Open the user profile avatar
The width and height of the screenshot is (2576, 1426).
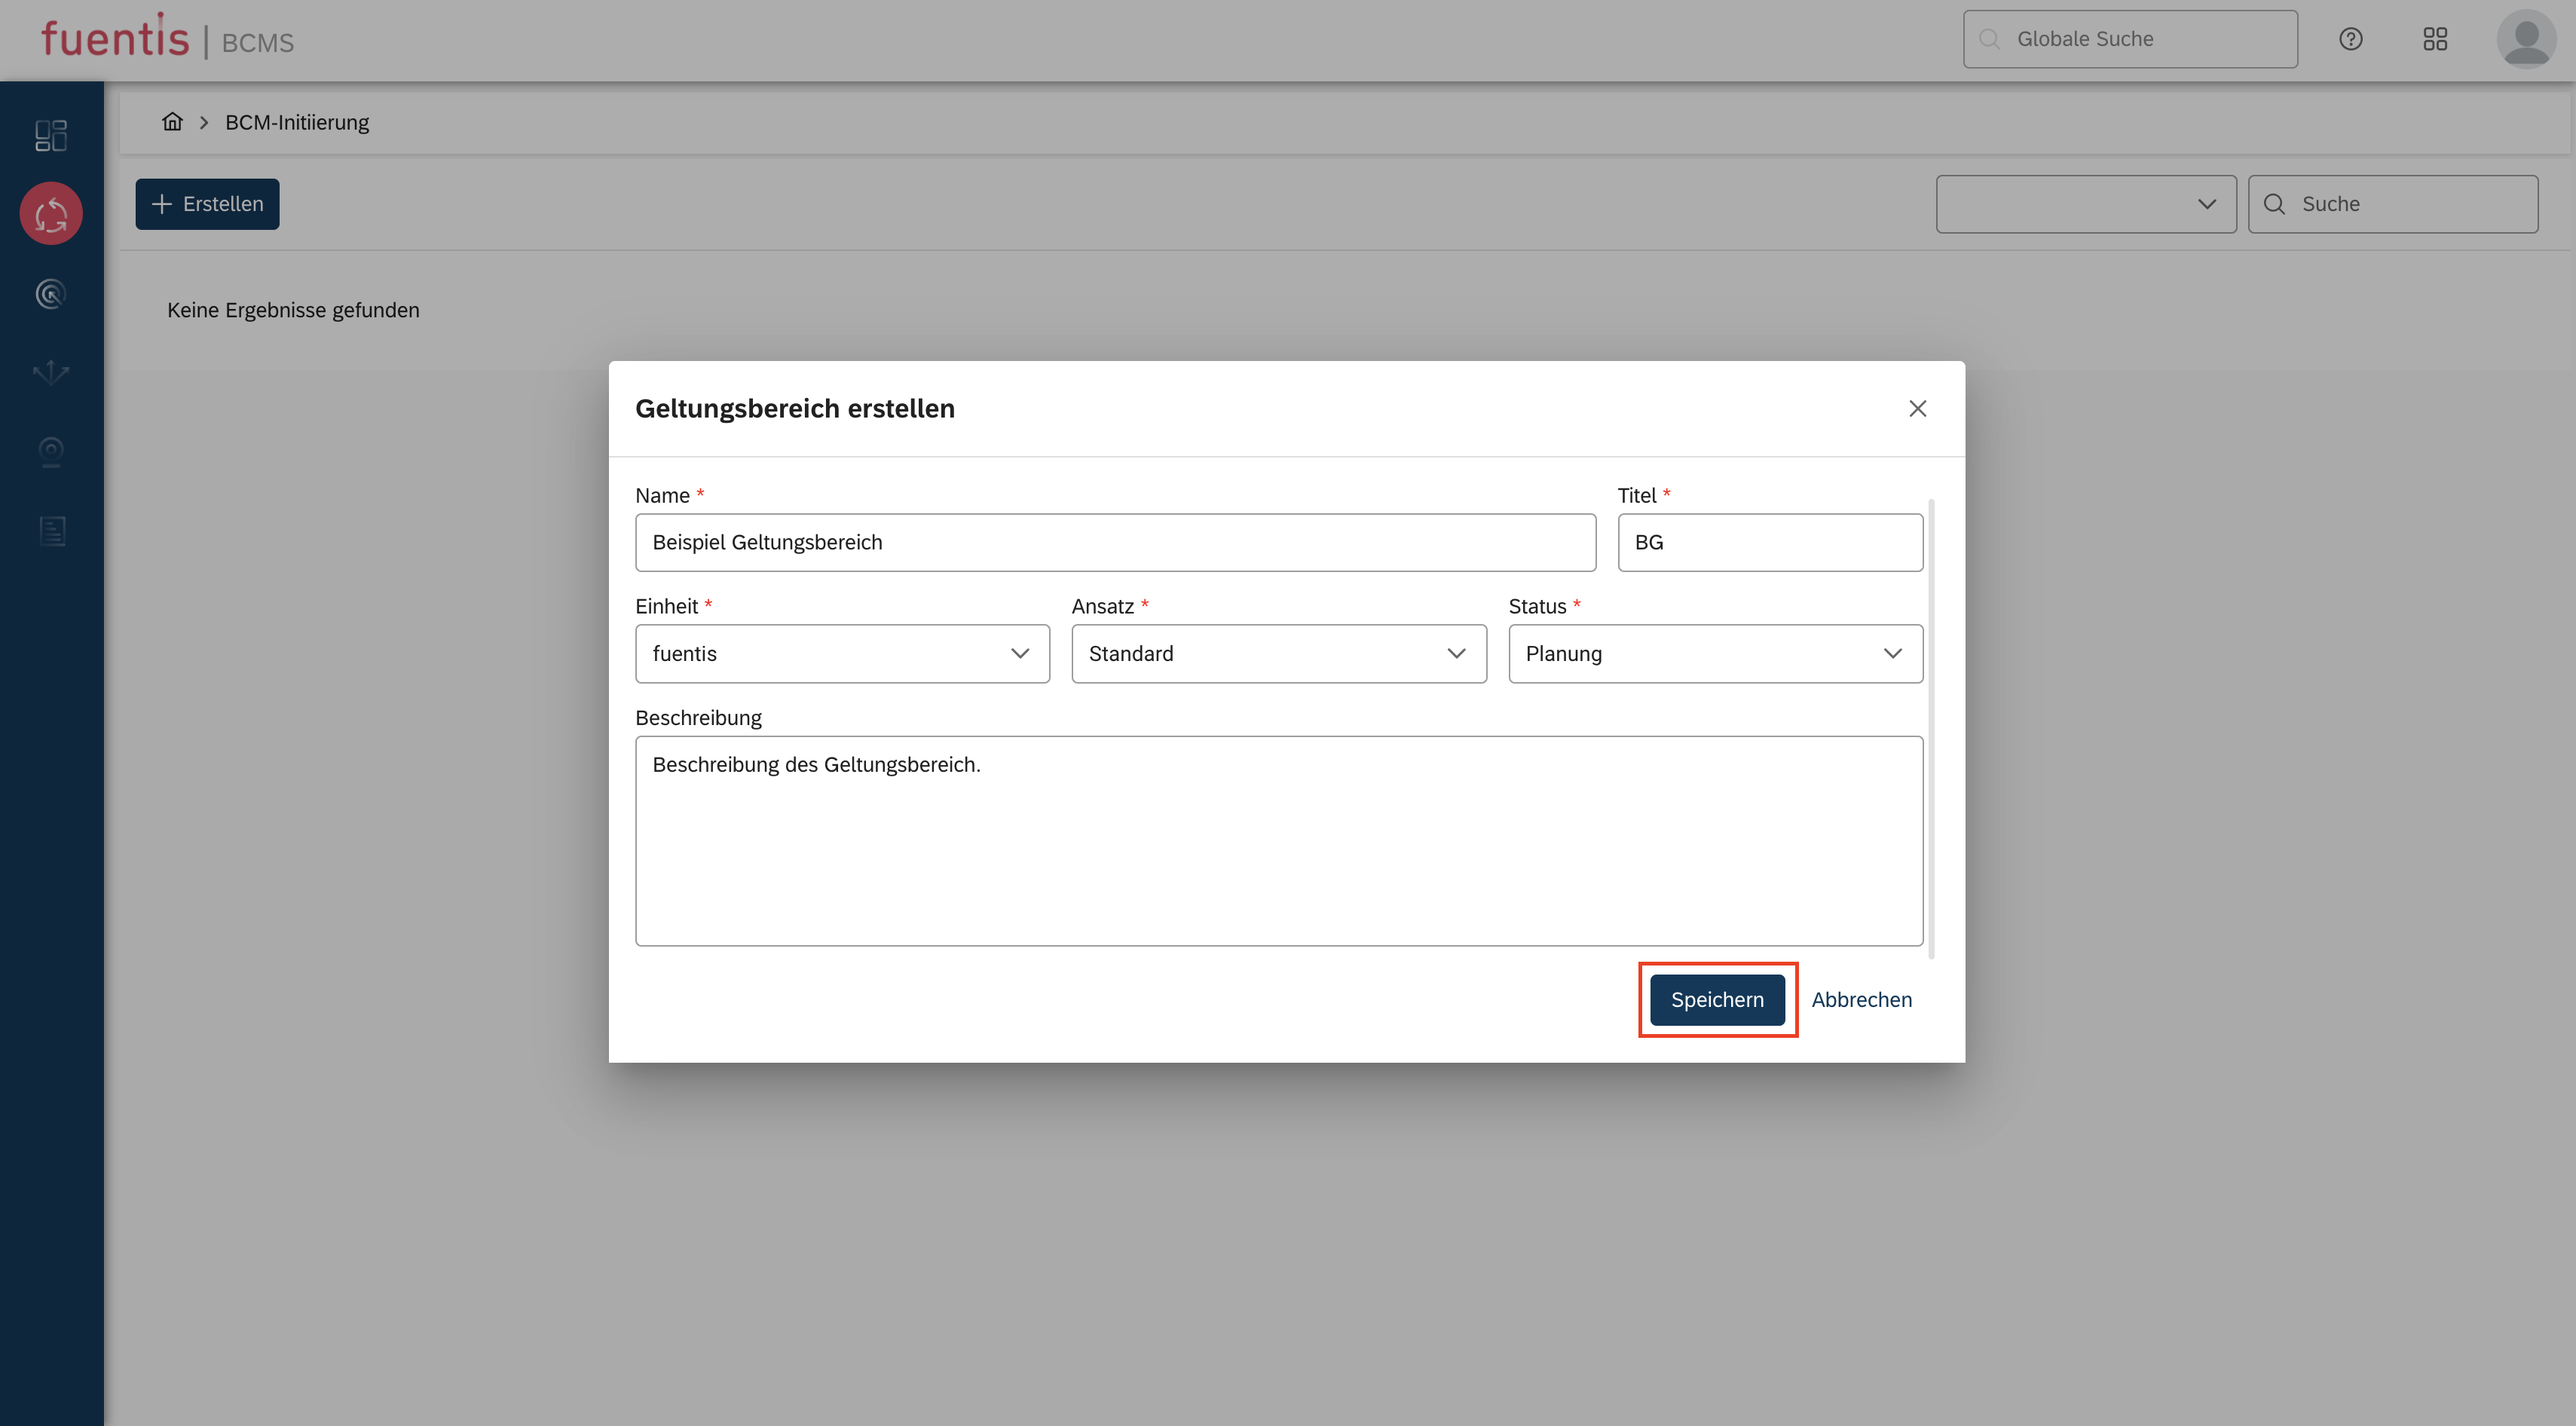[x=2526, y=39]
